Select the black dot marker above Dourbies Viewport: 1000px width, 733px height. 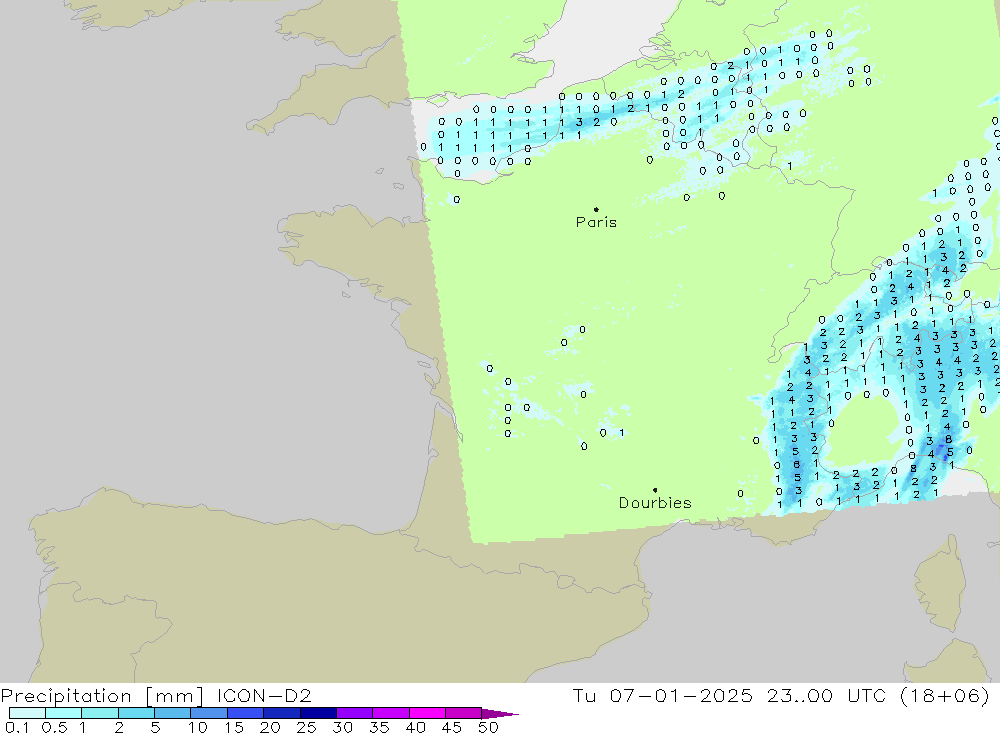click(x=655, y=490)
